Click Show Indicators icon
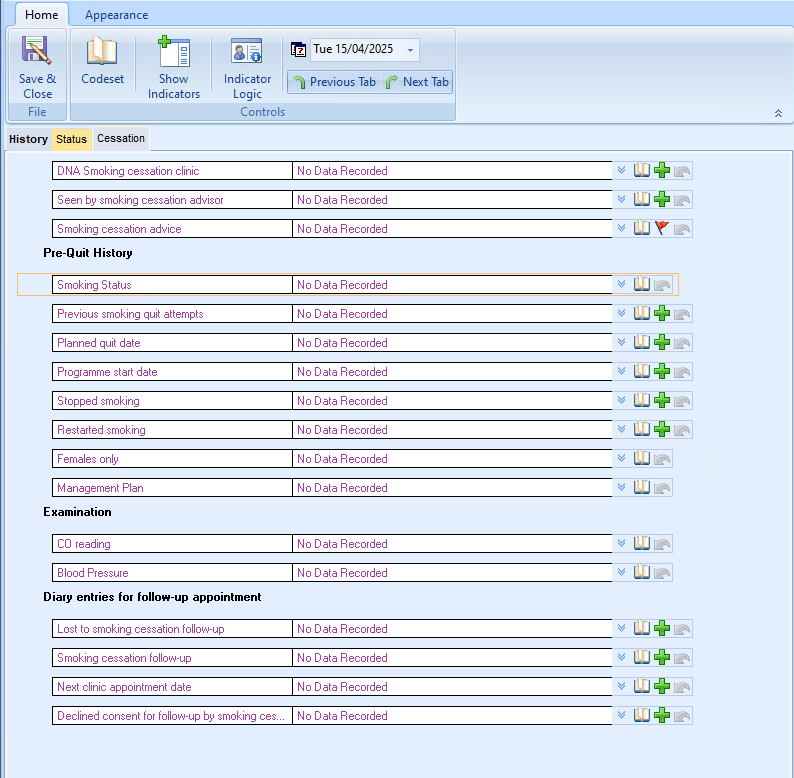Viewport: 794px width, 778px height. (174, 51)
